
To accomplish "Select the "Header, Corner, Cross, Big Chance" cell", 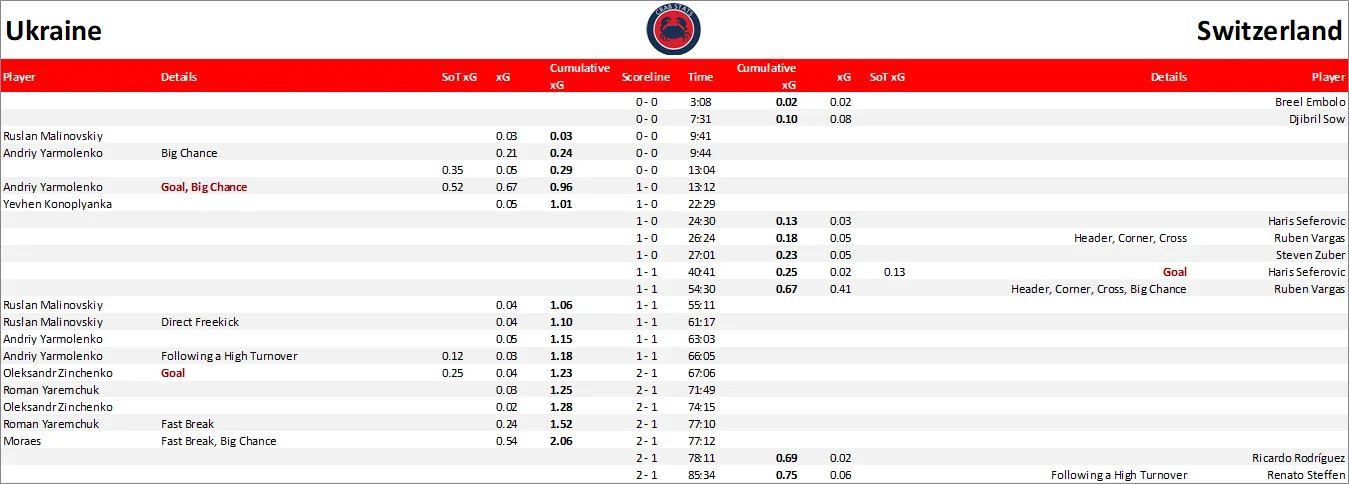I will 1098,289.
